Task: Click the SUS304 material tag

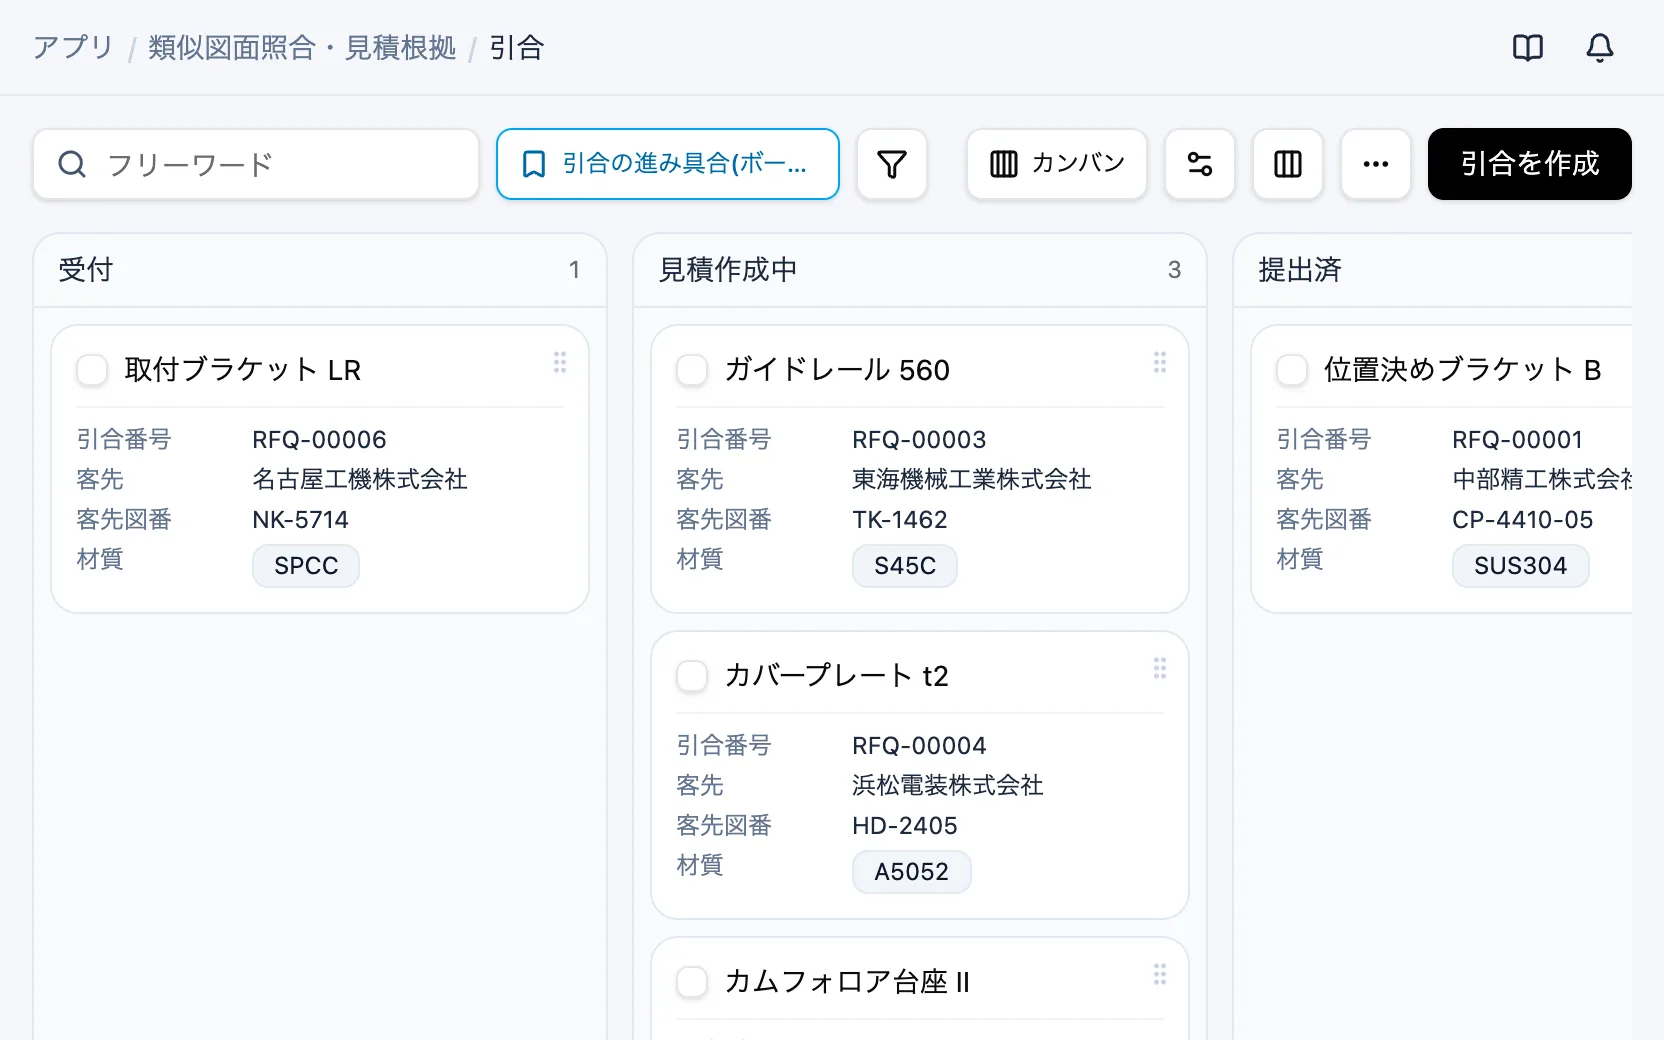Action: 1521,566
